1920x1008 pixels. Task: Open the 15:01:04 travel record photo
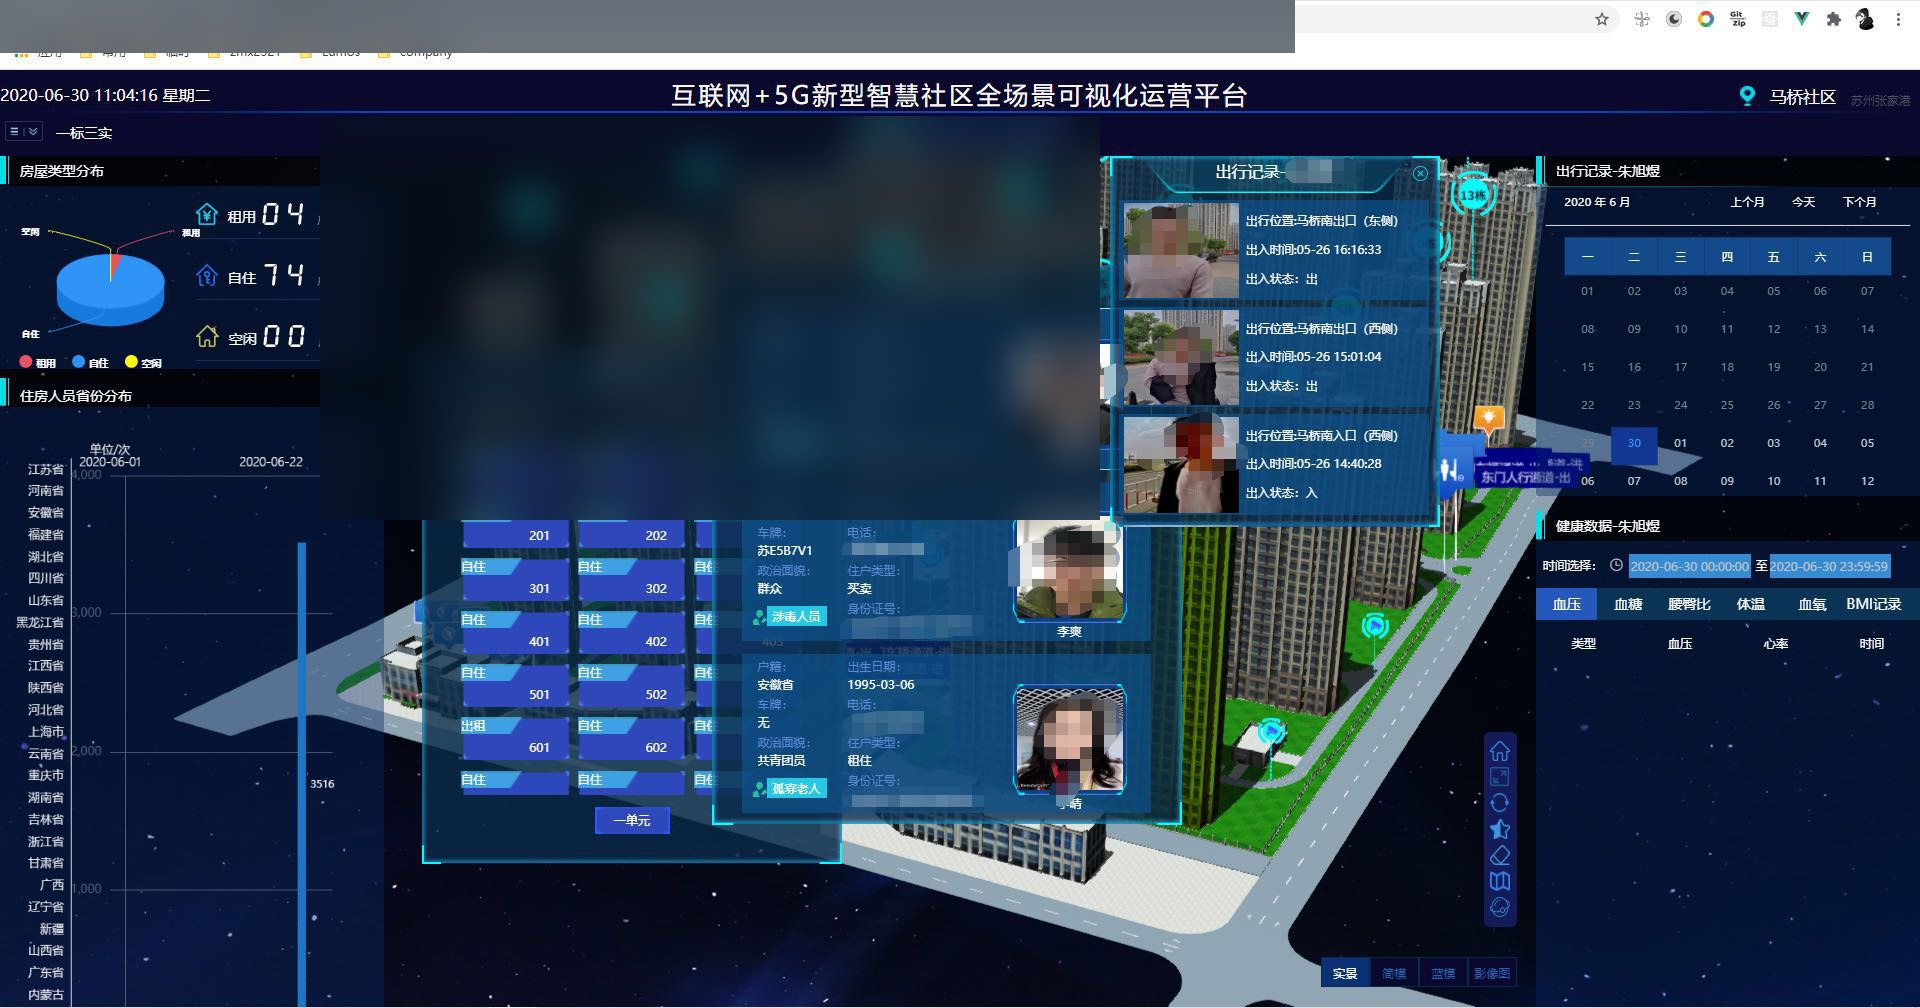(x=1181, y=357)
